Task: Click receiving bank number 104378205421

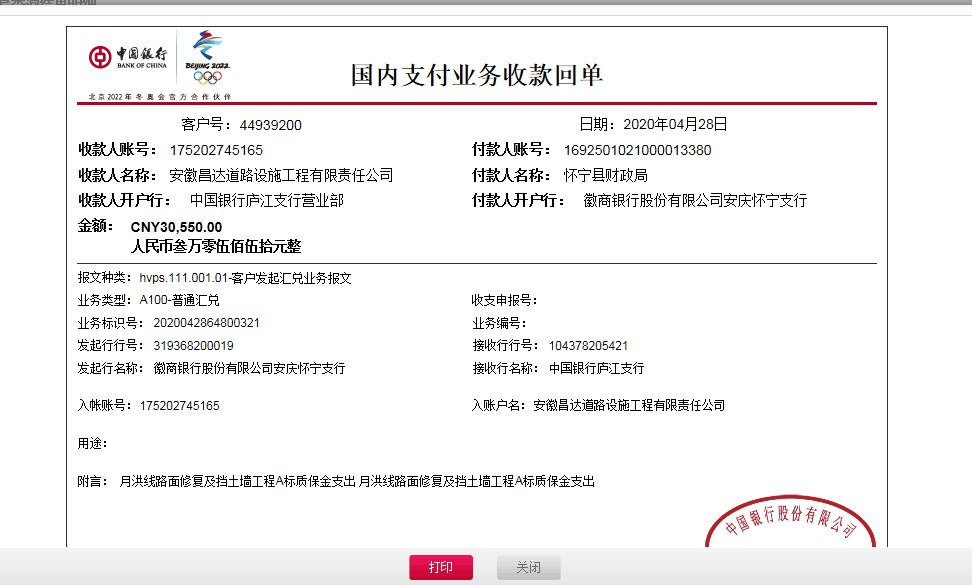Action: pos(588,346)
